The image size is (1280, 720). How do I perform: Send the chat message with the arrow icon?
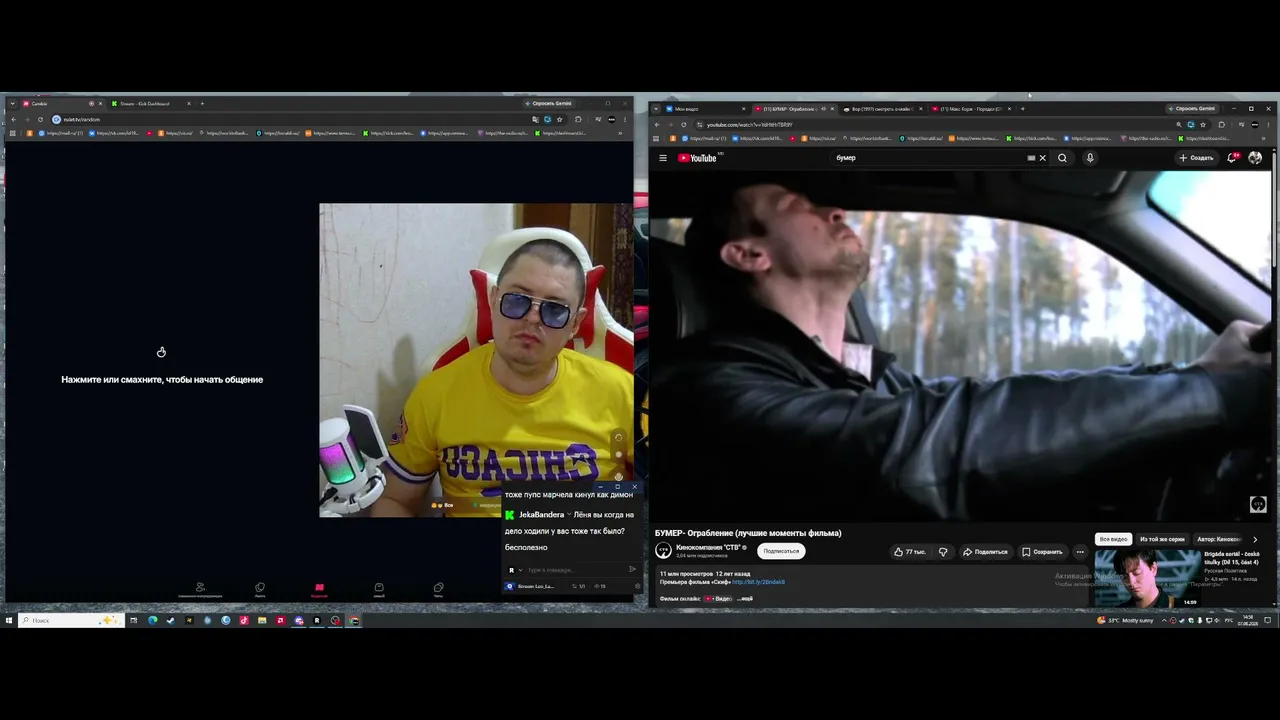coord(632,569)
